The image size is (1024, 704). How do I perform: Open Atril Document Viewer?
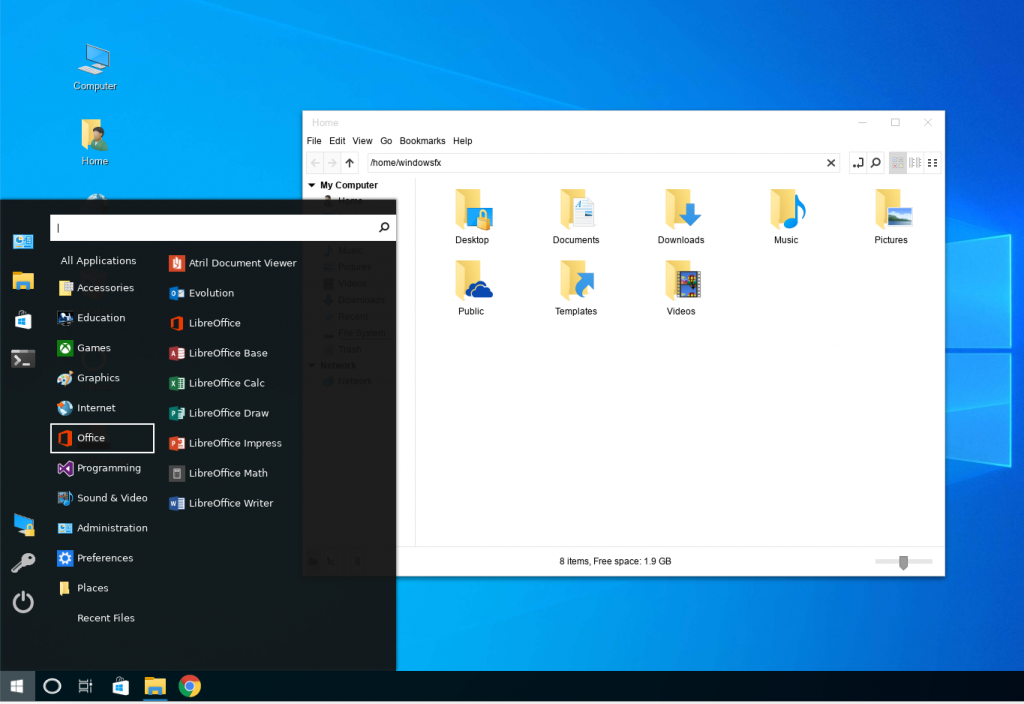(242, 263)
